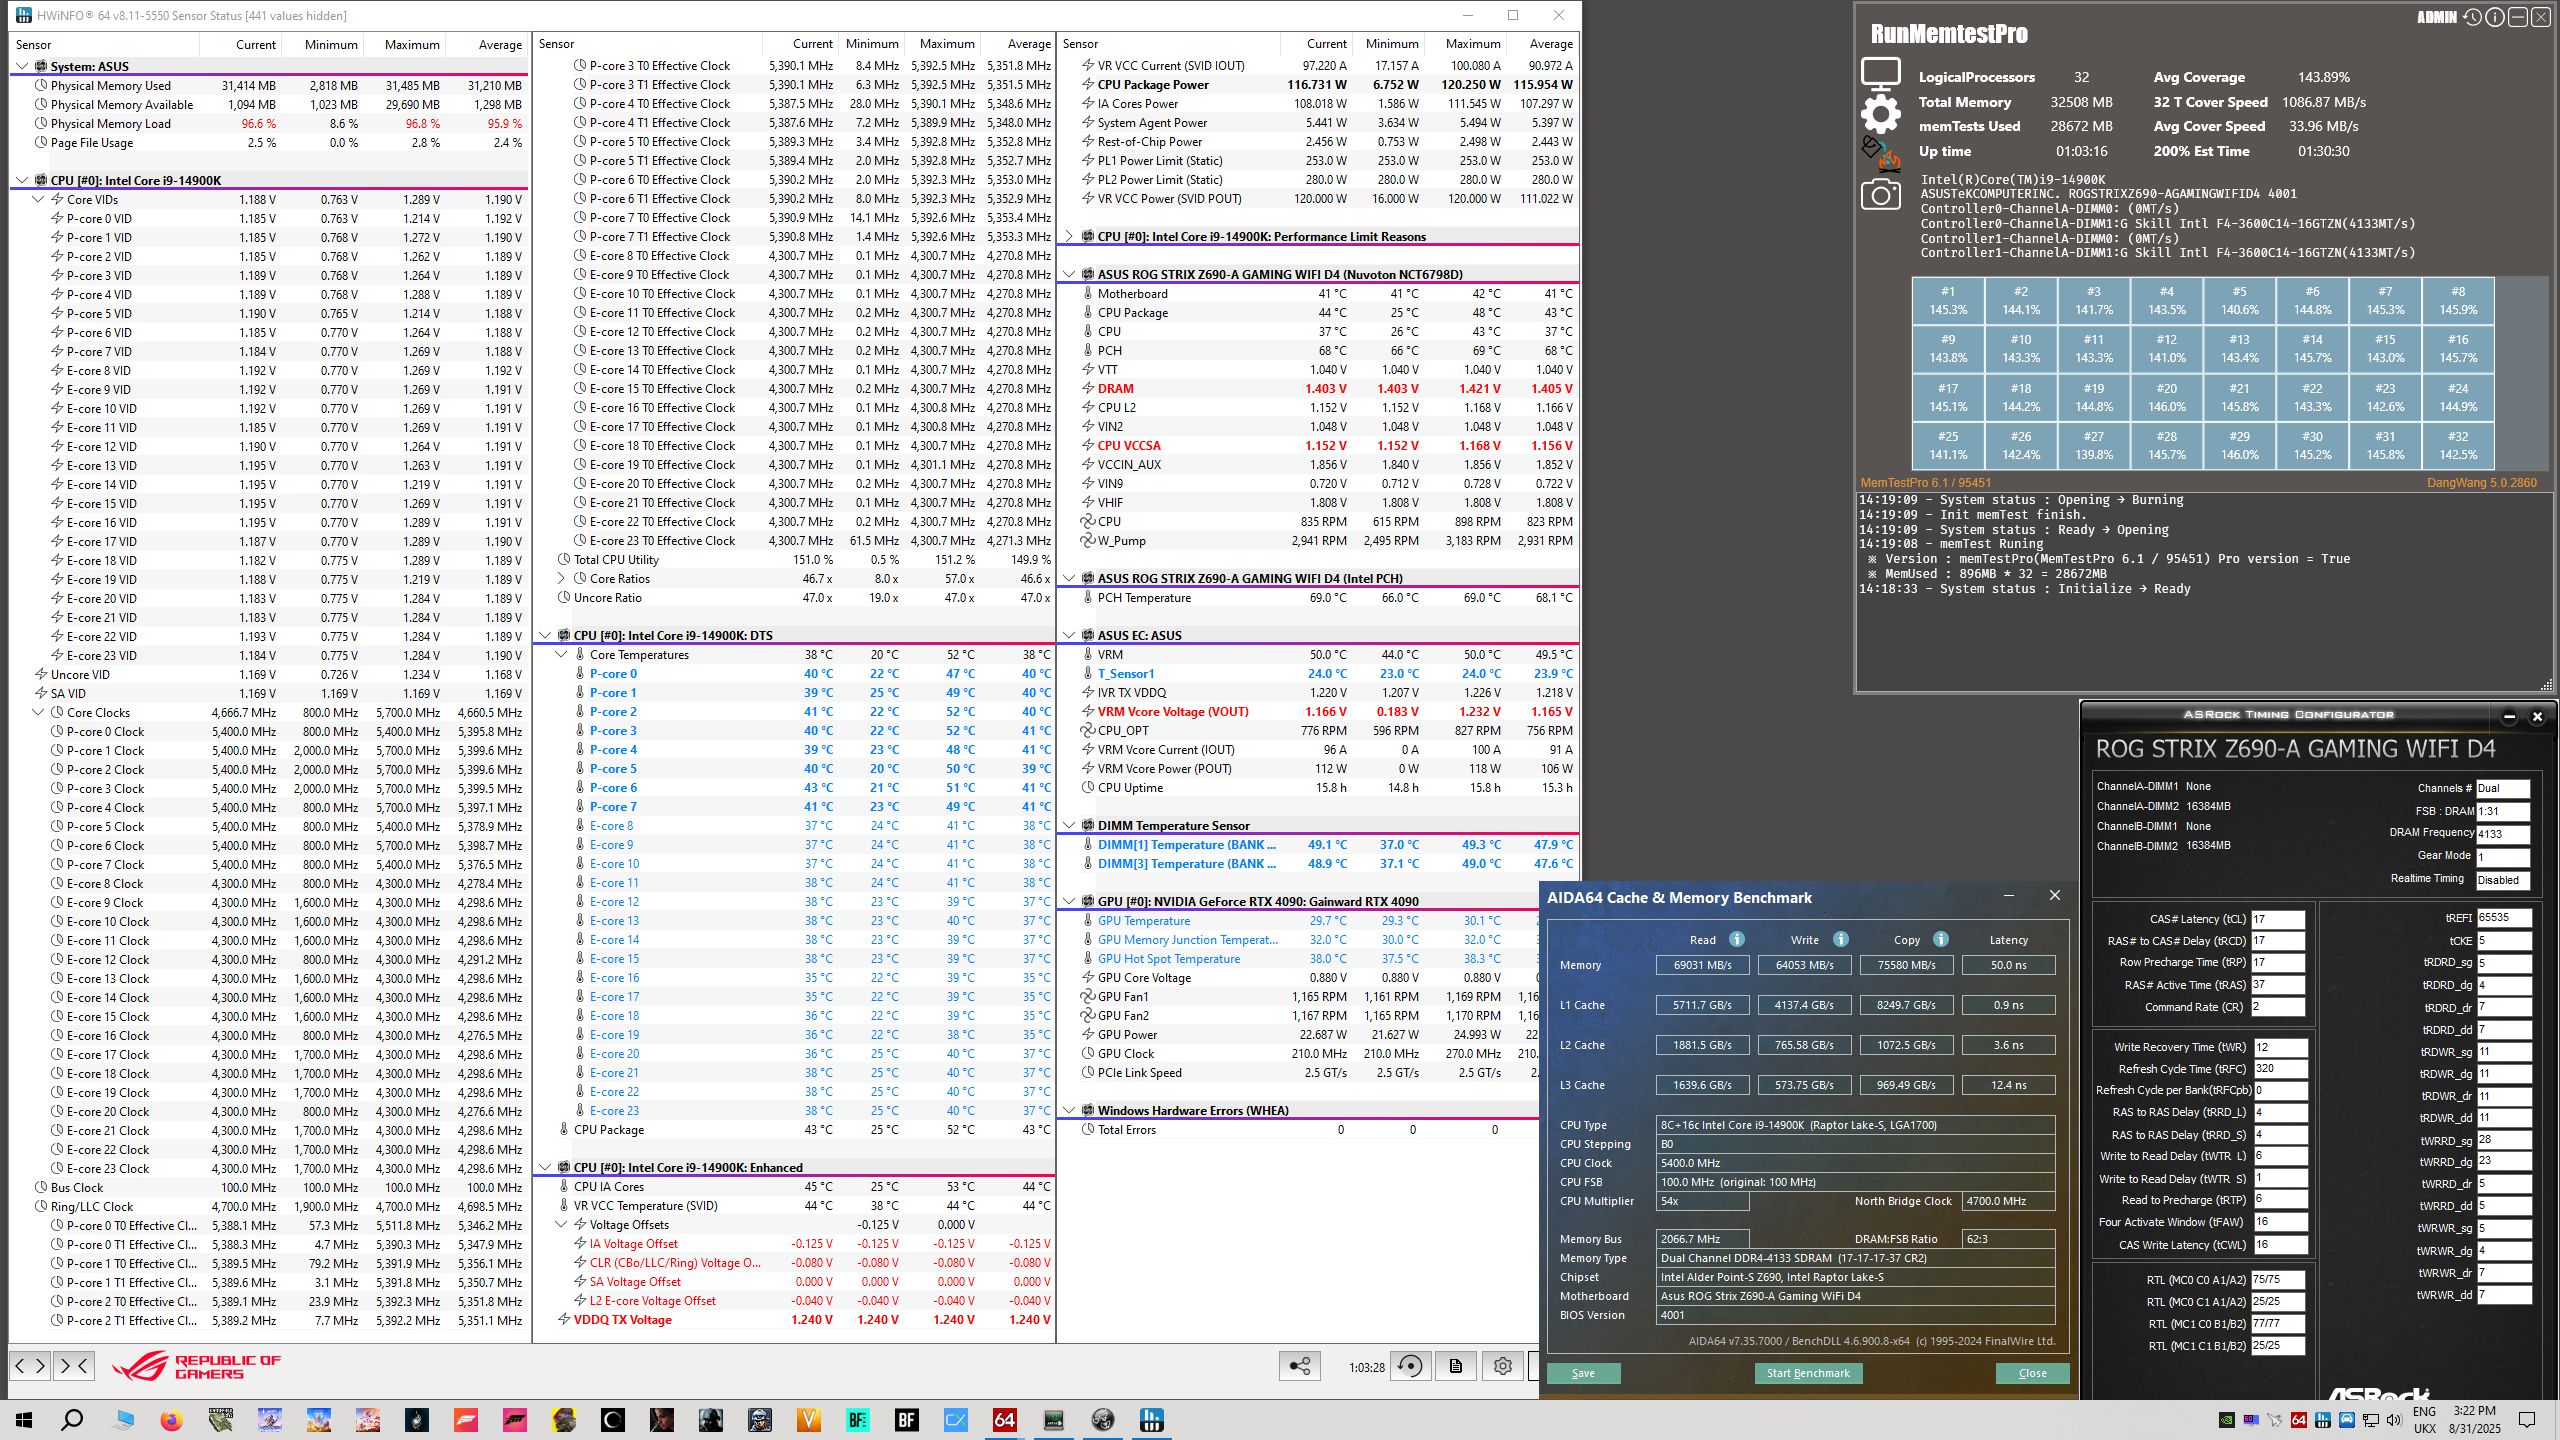Collapse DIMM Temperature Sensor group

1068,826
